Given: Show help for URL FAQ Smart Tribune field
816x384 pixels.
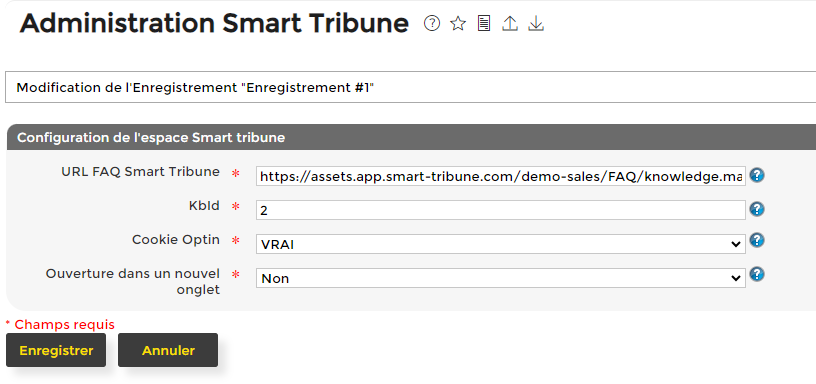Looking at the screenshot, I should tap(757, 175).
